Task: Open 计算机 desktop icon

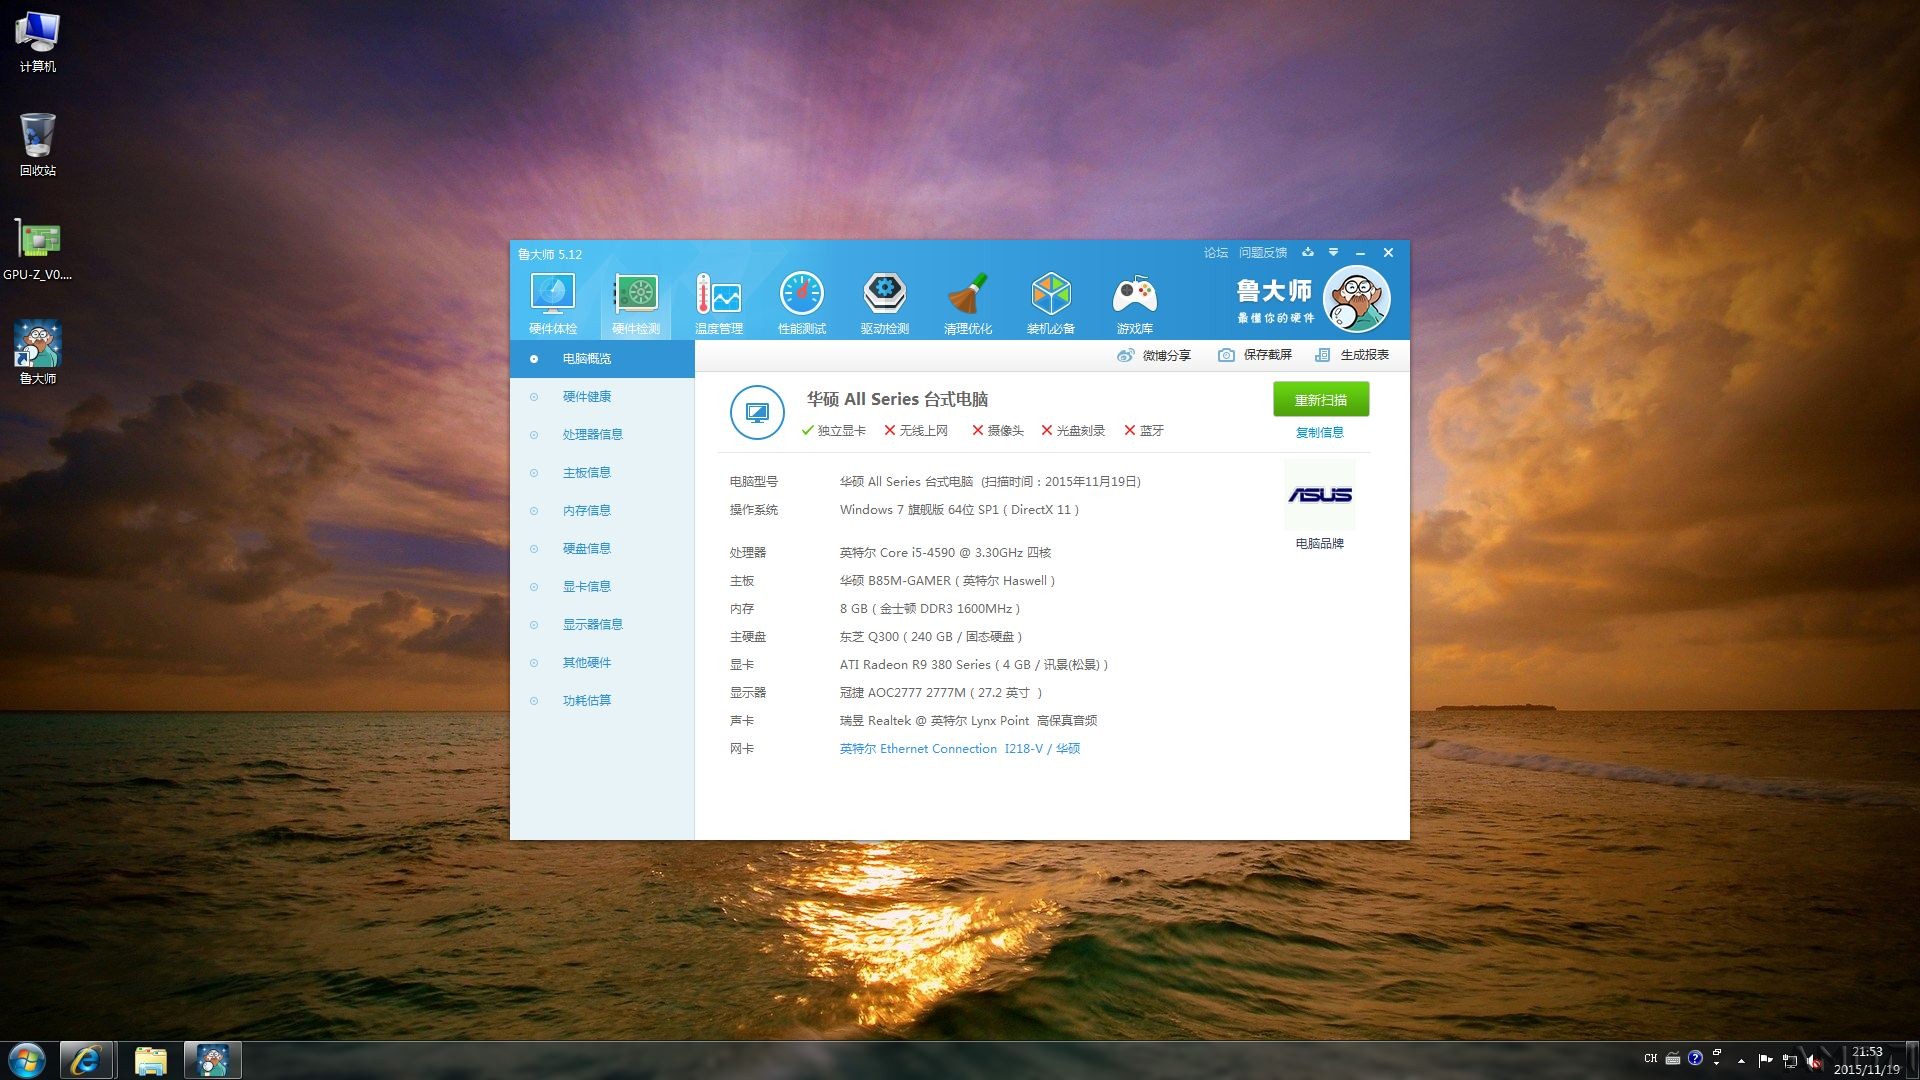Action: coord(38,42)
